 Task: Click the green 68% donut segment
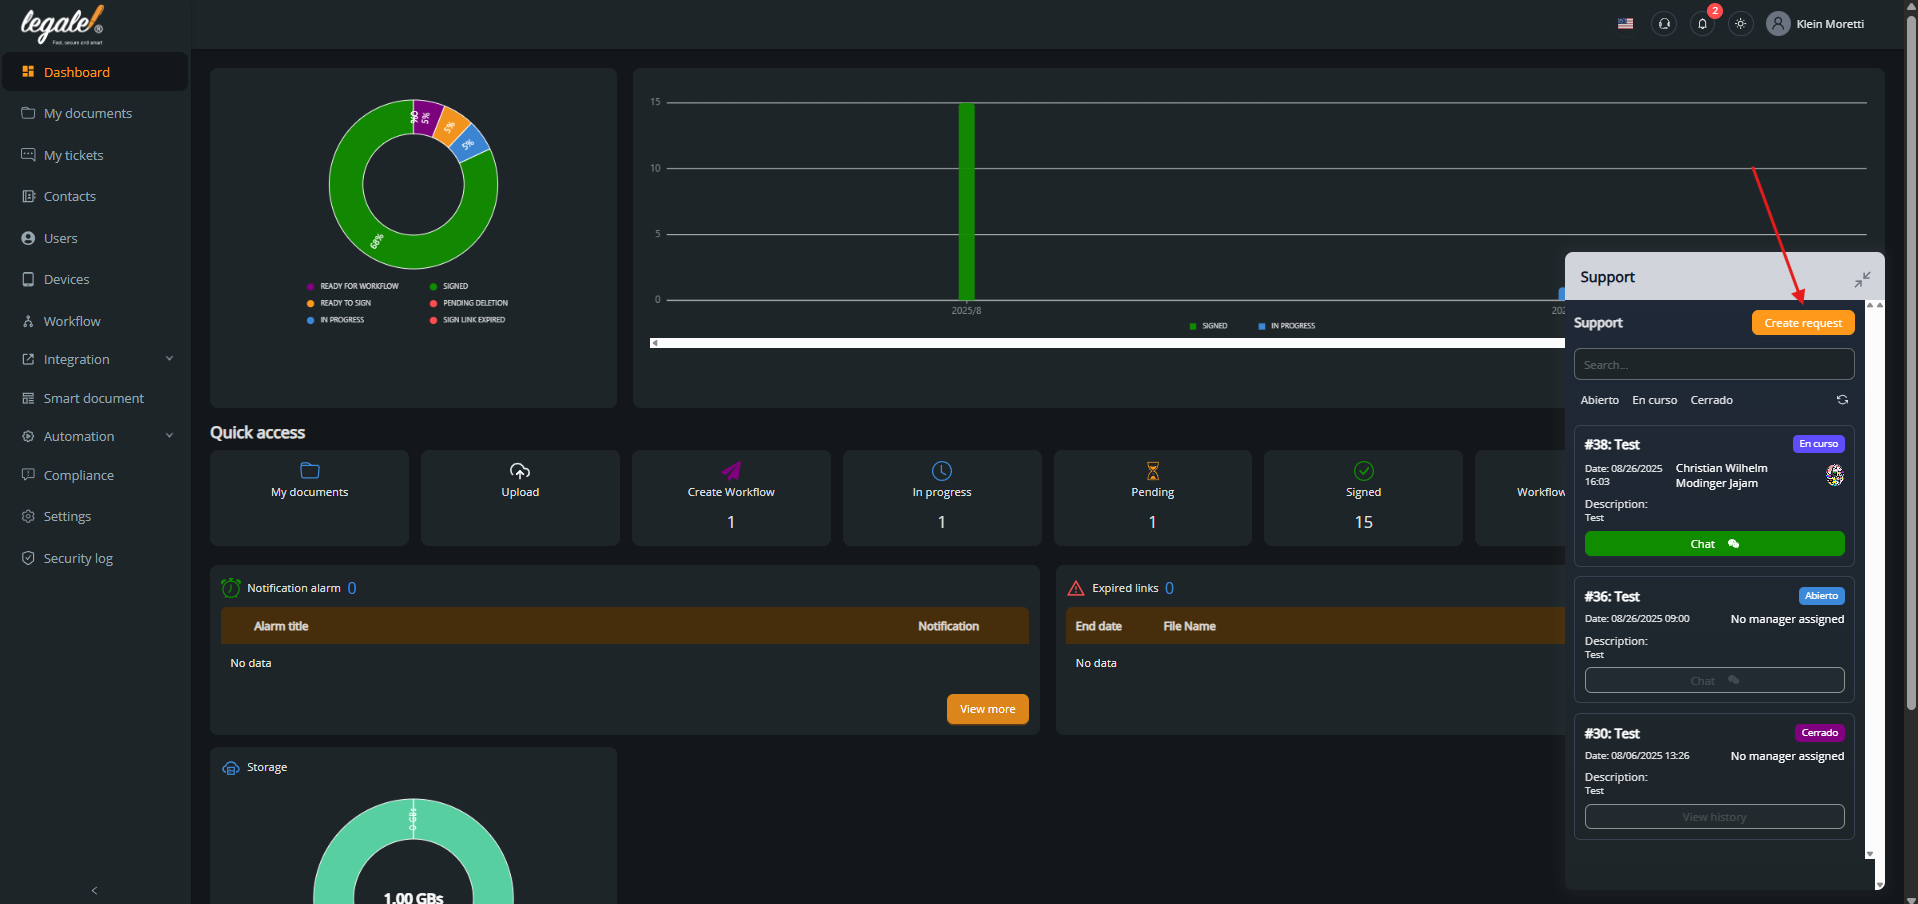pos(377,241)
